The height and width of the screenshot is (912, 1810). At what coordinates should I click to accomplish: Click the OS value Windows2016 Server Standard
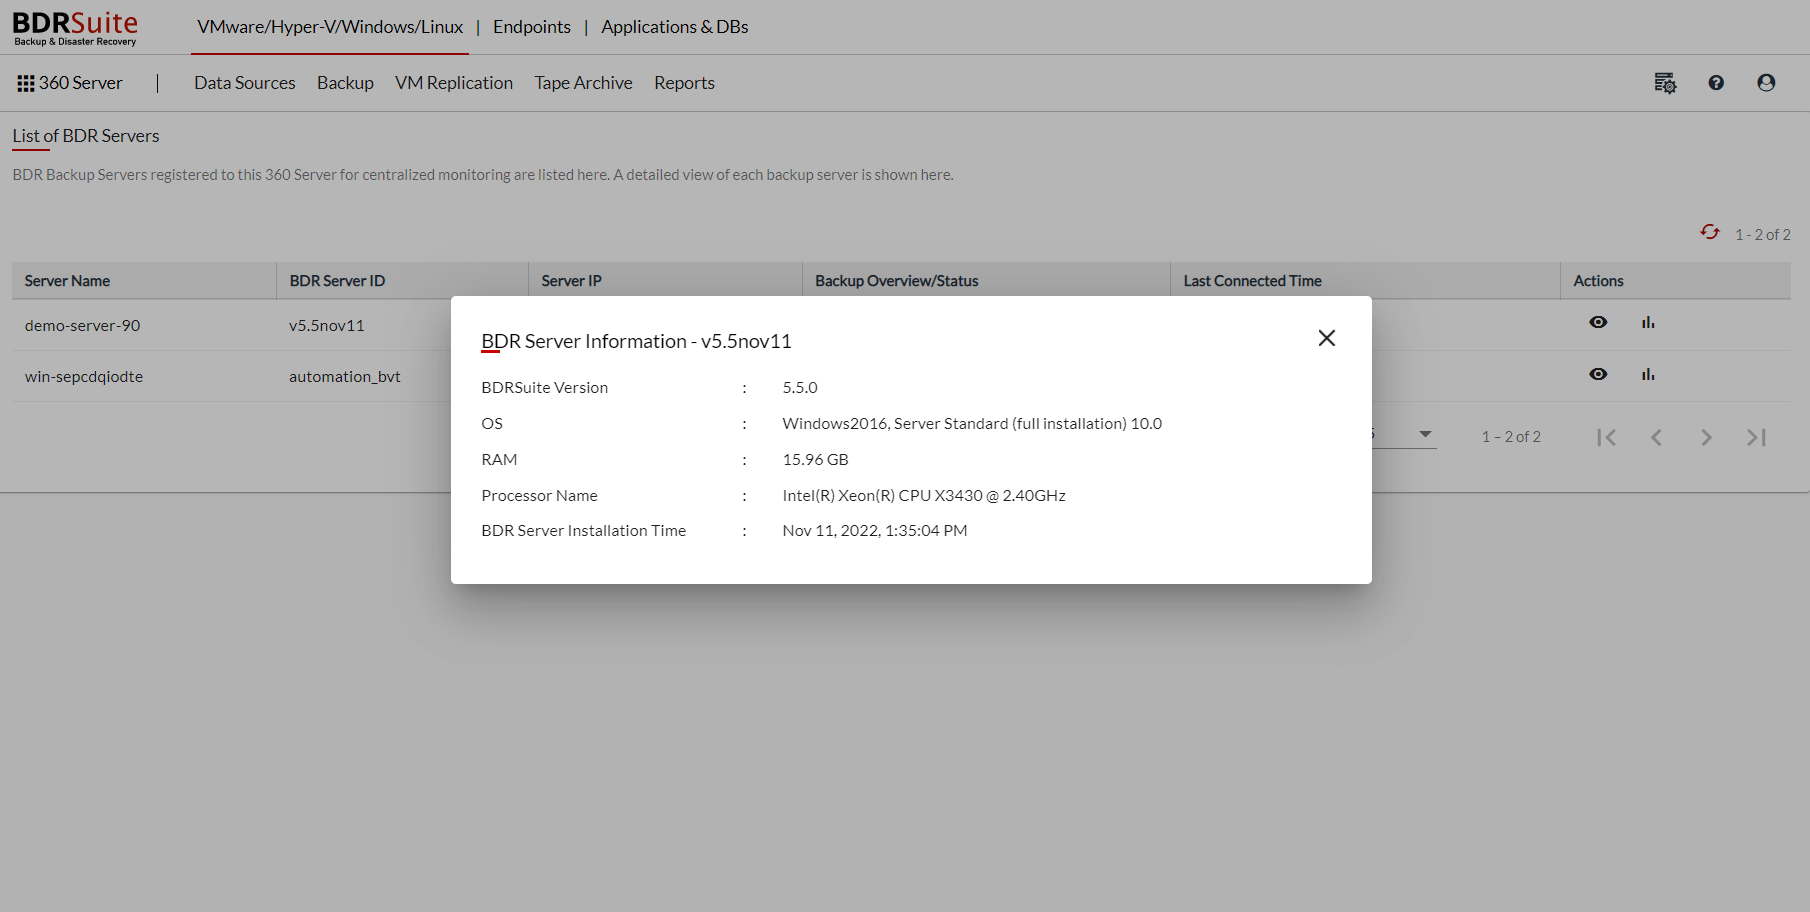pyautogui.click(x=972, y=423)
